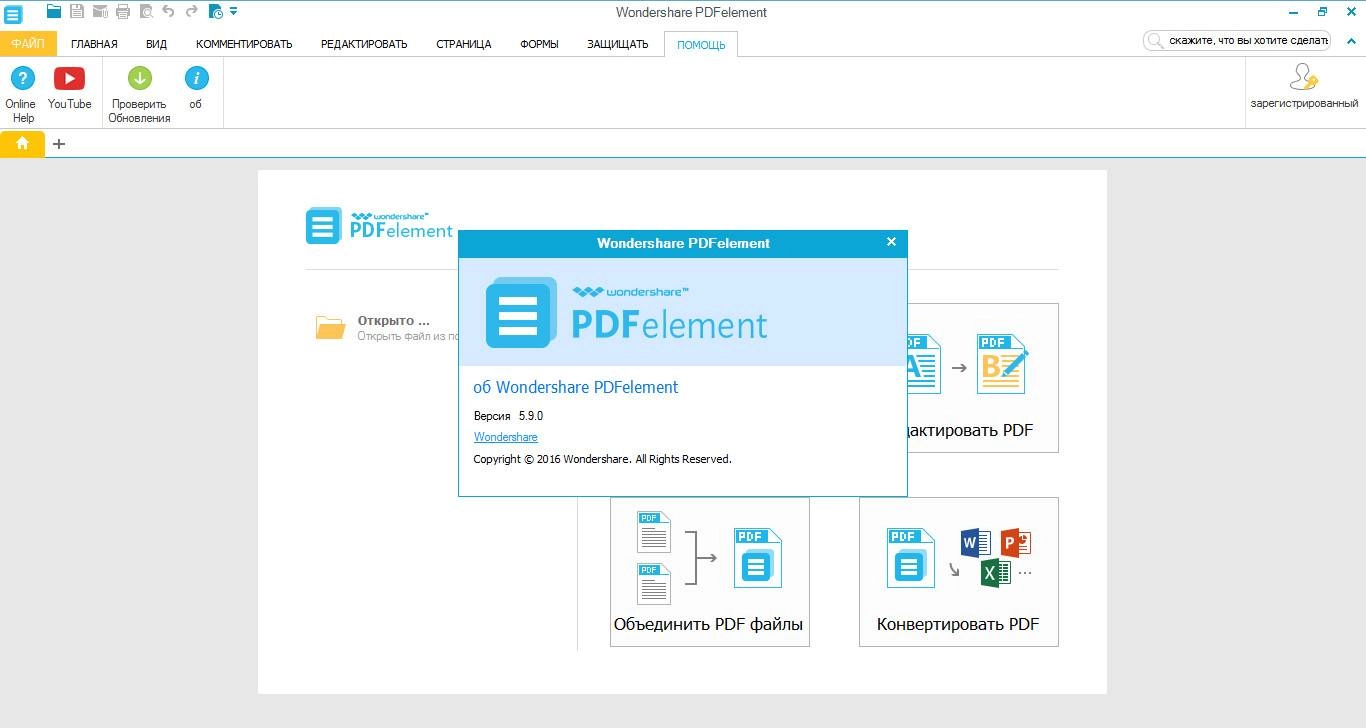Click the Save floppy disk icon
Image resolution: width=1366 pixels, height=728 pixels.
point(77,12)
